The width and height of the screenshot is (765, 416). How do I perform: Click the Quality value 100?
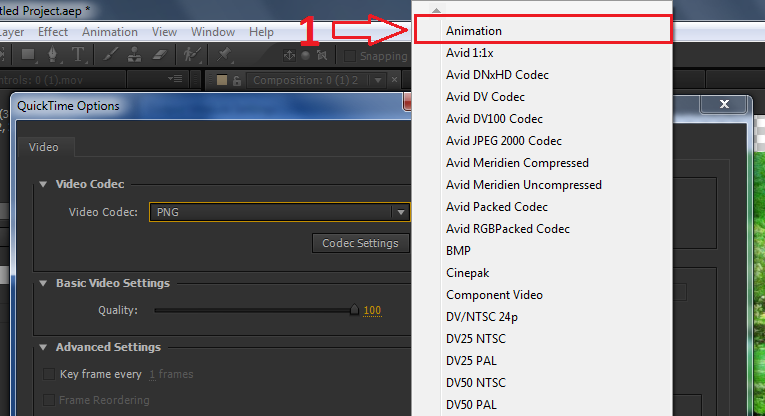[x=372, y=311]
